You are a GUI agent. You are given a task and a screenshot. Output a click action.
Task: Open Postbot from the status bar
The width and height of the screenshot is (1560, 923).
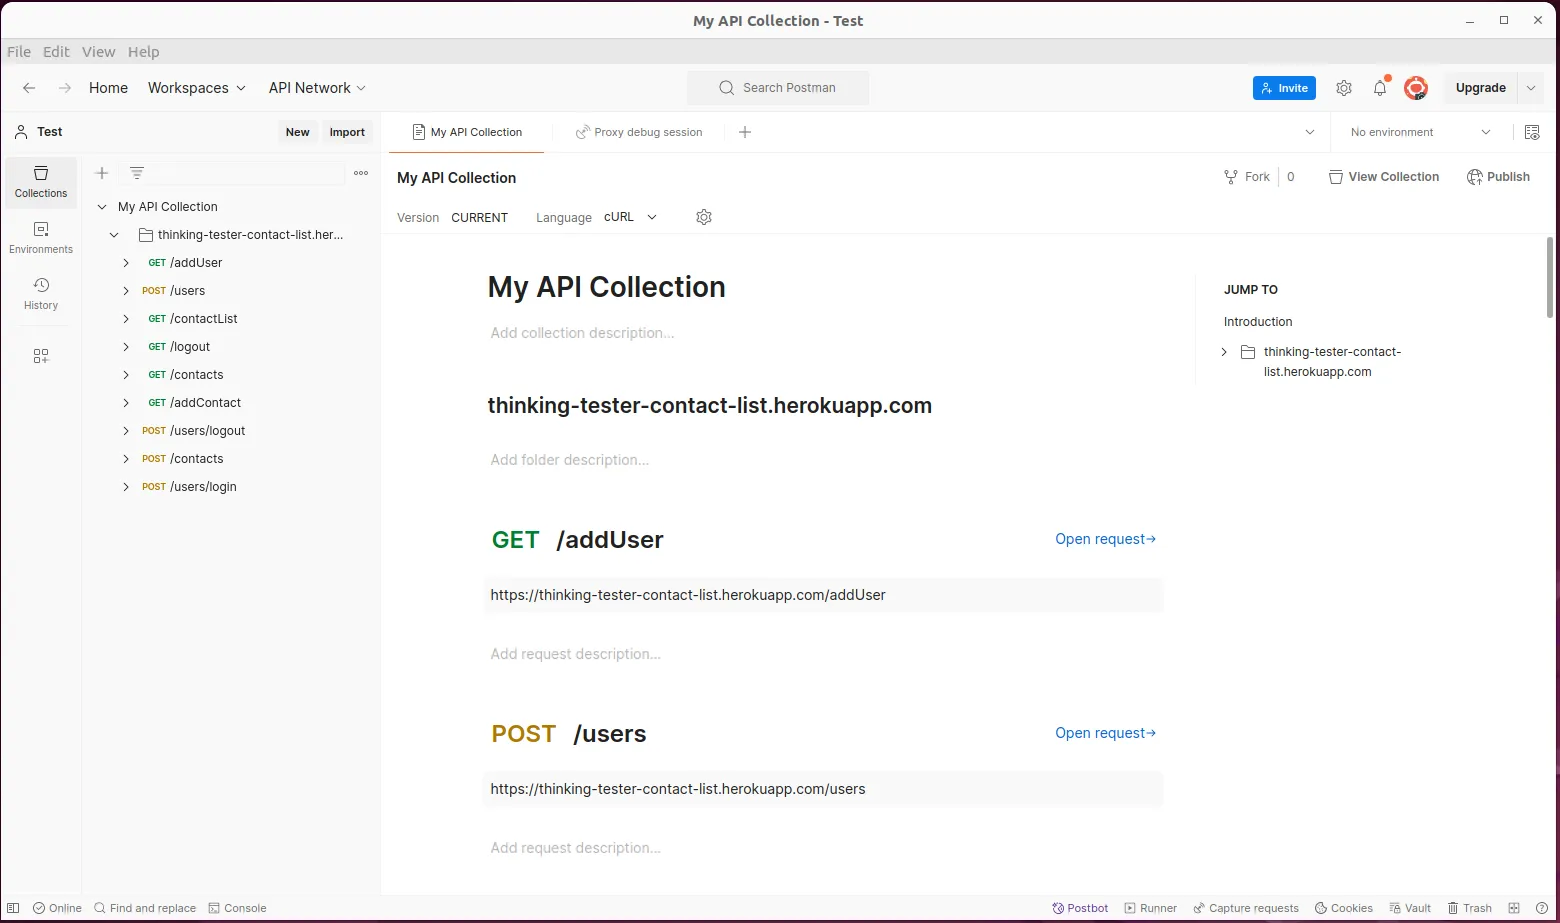[x=1080, y=908]
